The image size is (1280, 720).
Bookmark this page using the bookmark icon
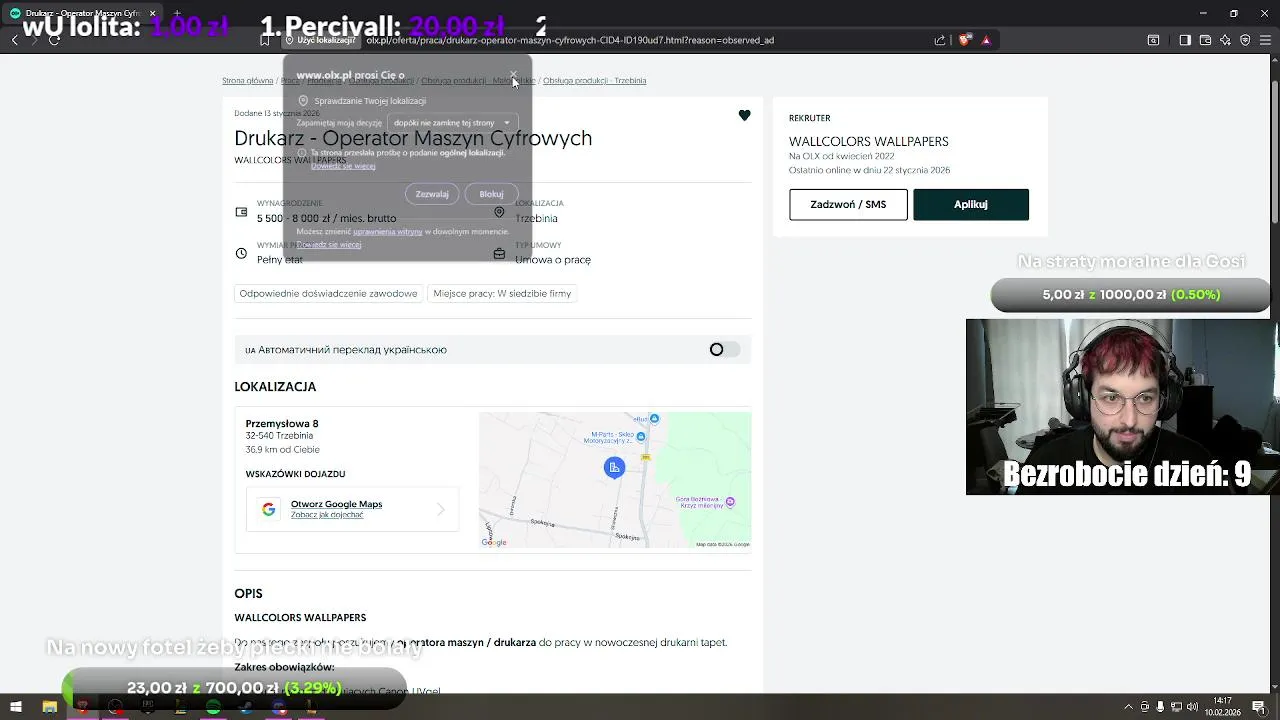point(264,40)
